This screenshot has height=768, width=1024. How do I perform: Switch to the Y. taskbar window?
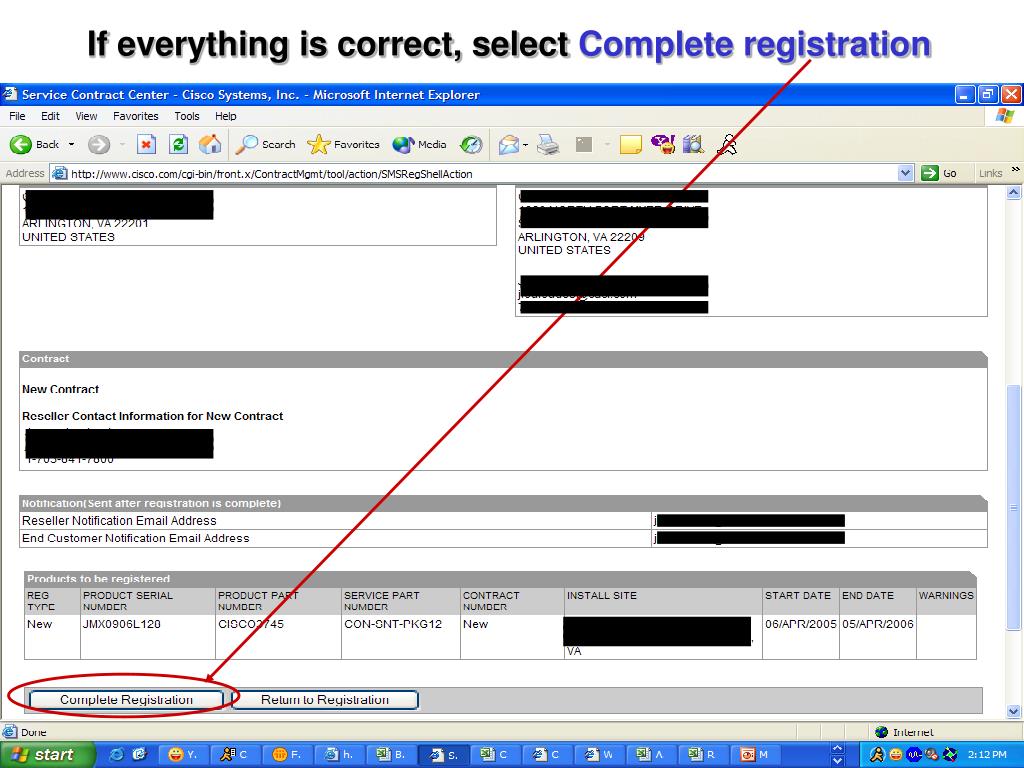tap(182, 755)
